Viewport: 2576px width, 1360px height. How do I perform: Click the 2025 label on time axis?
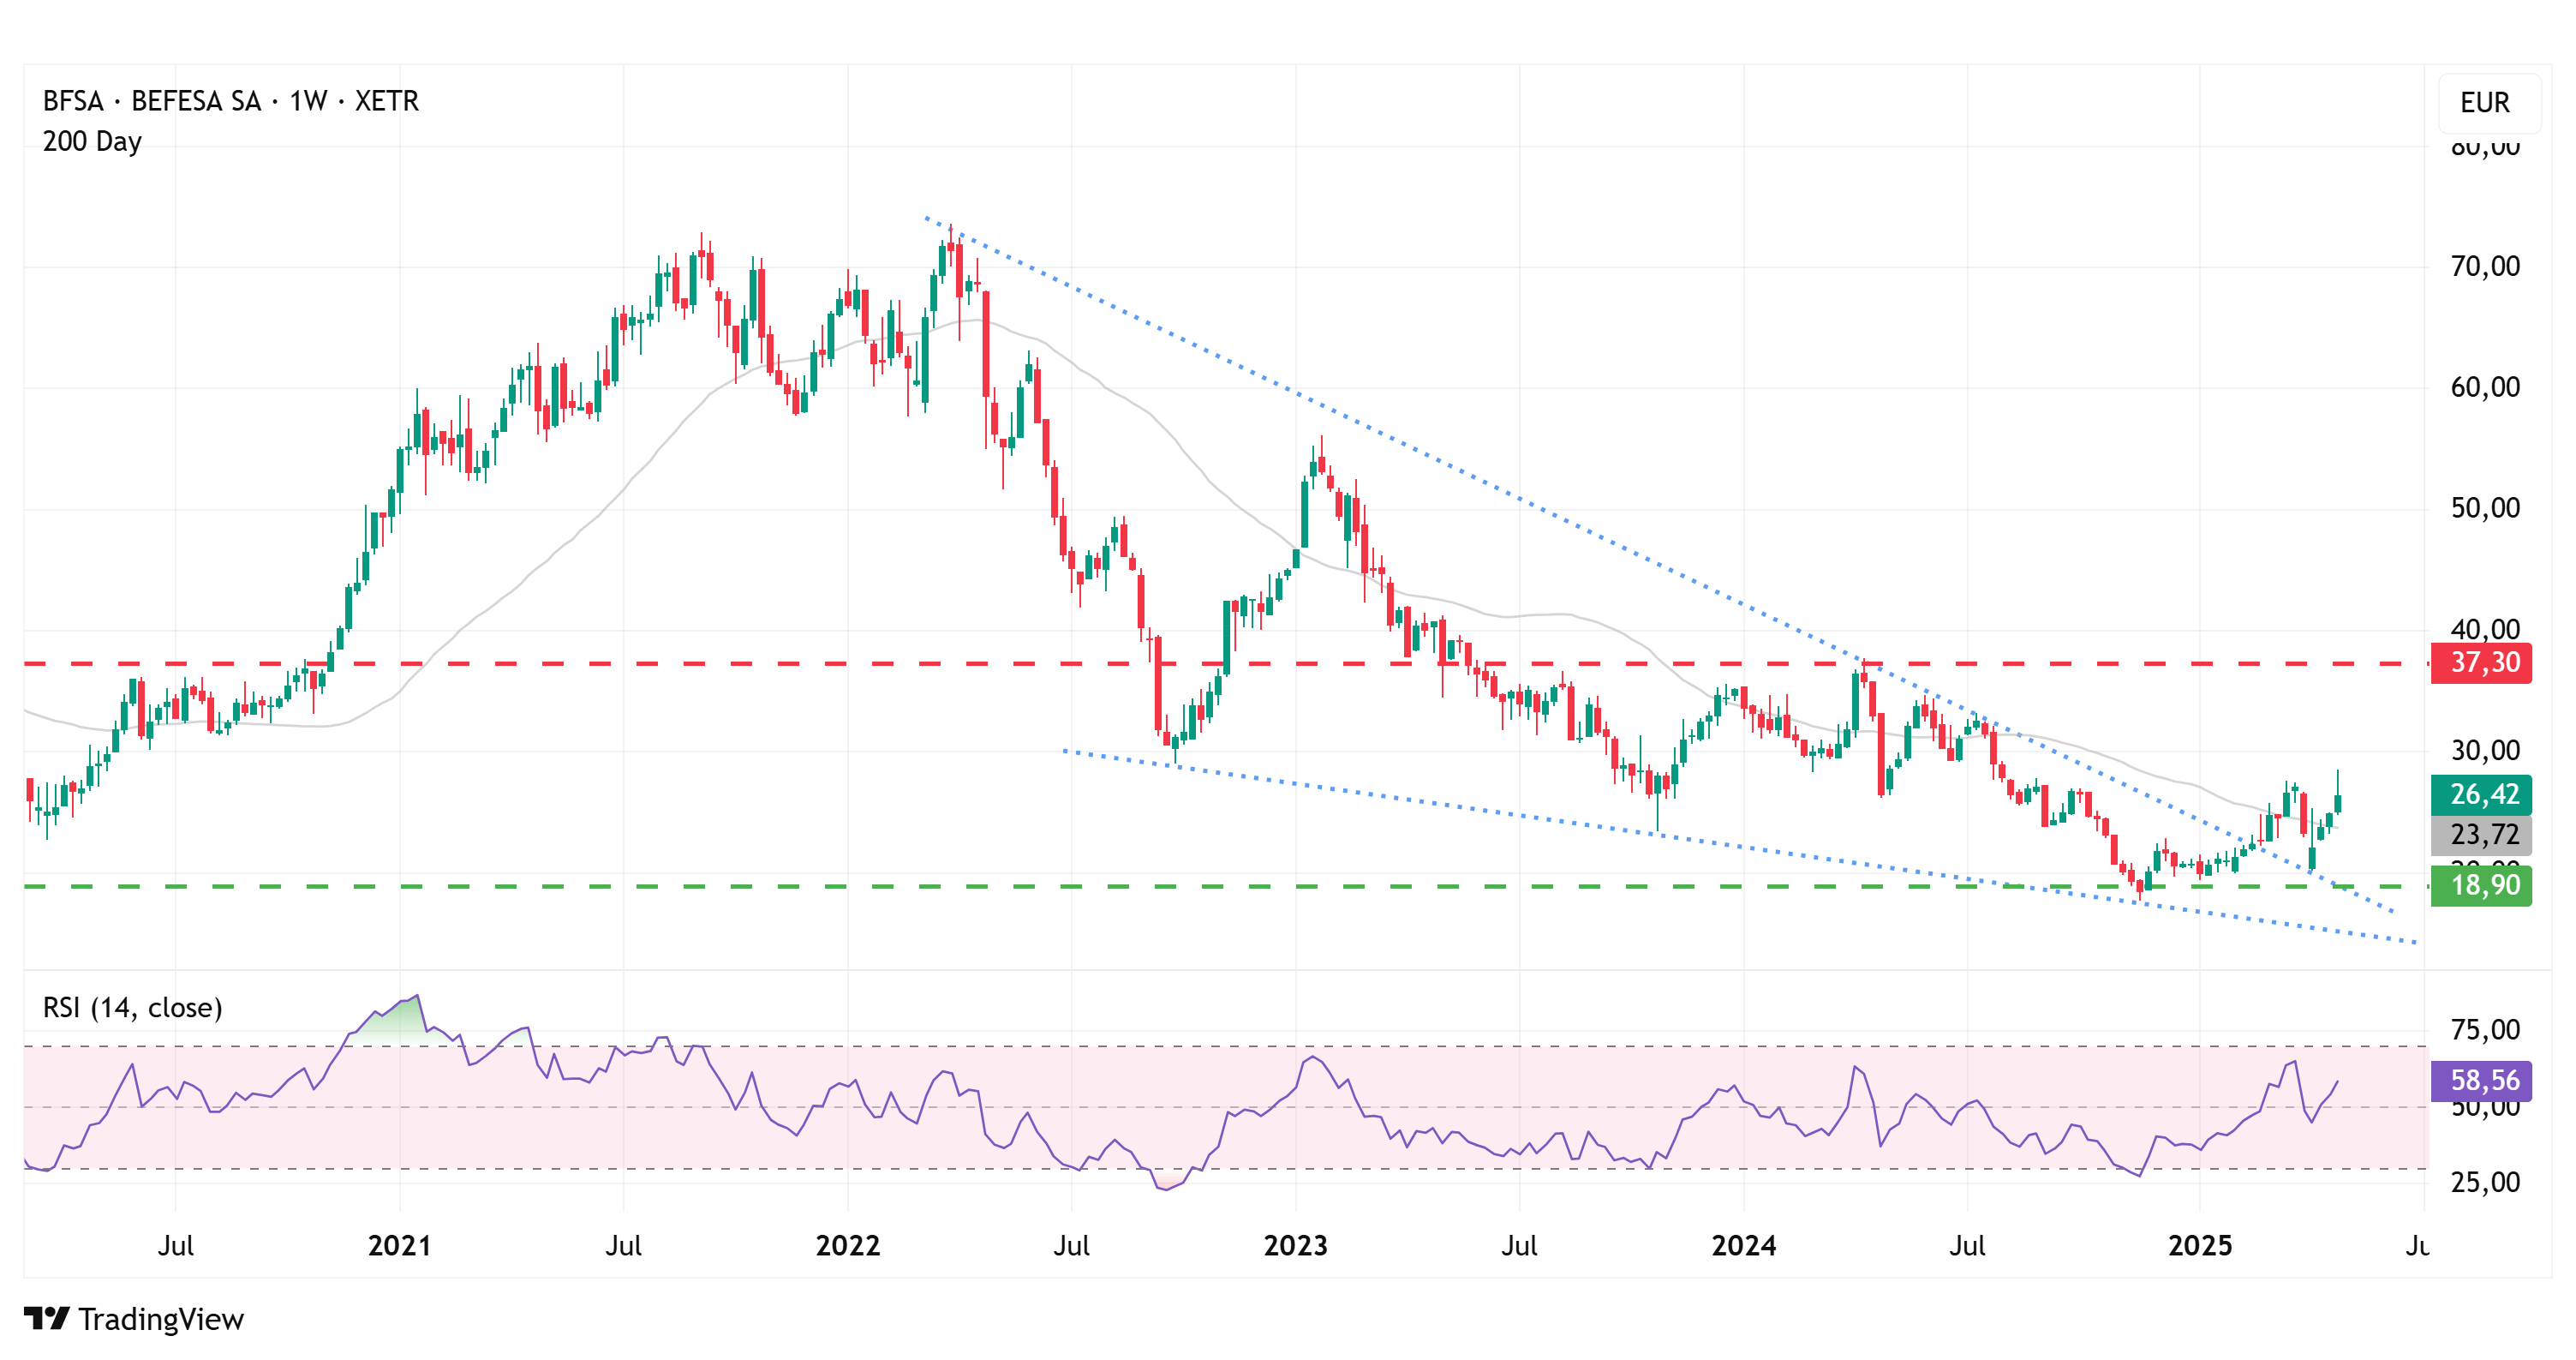2199,1245
